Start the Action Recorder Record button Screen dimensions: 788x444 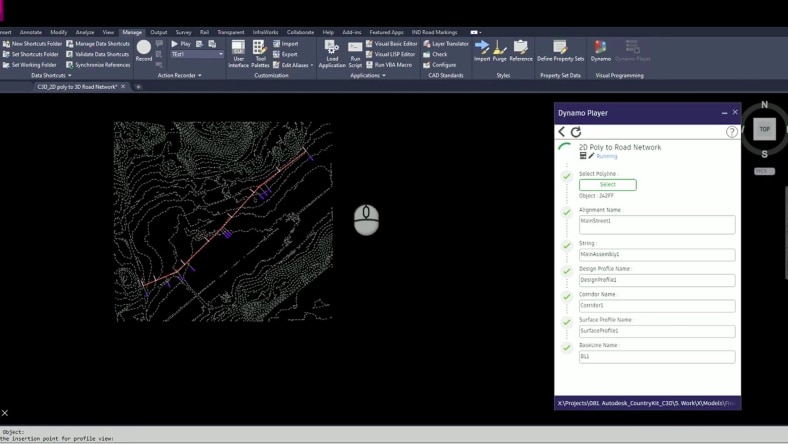(144, 51)
